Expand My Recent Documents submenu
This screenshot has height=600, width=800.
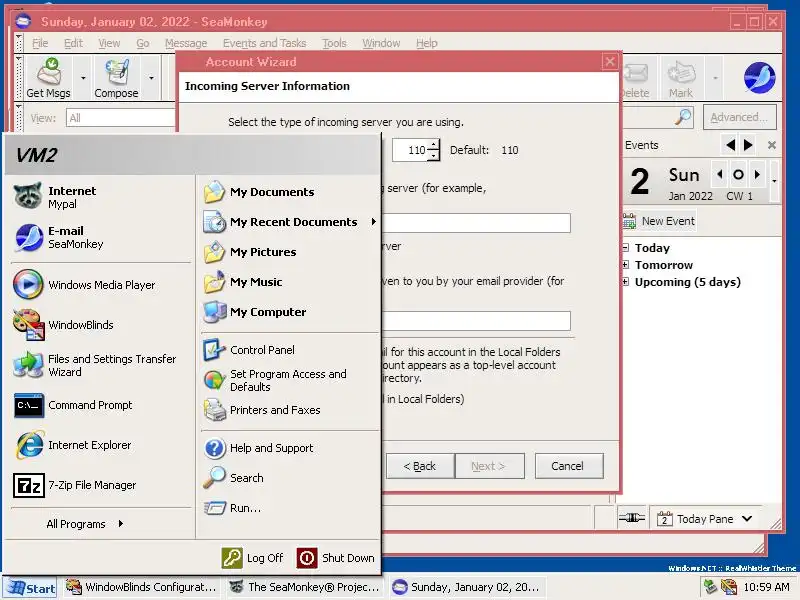289,222
